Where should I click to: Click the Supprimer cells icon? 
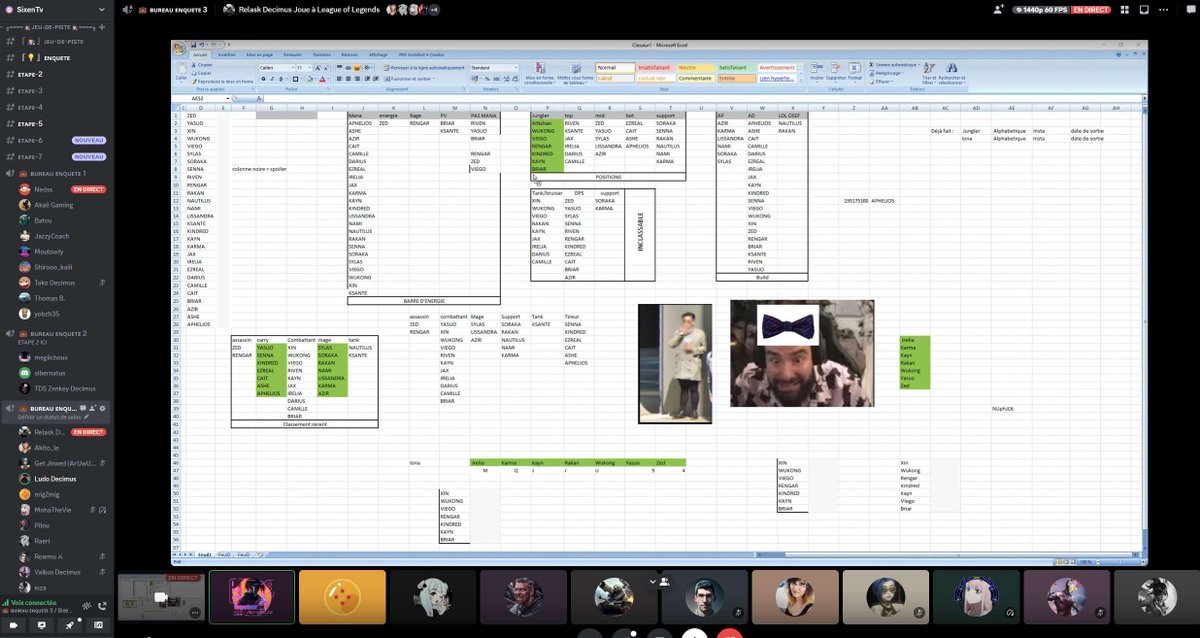click(x=835, y=68)
